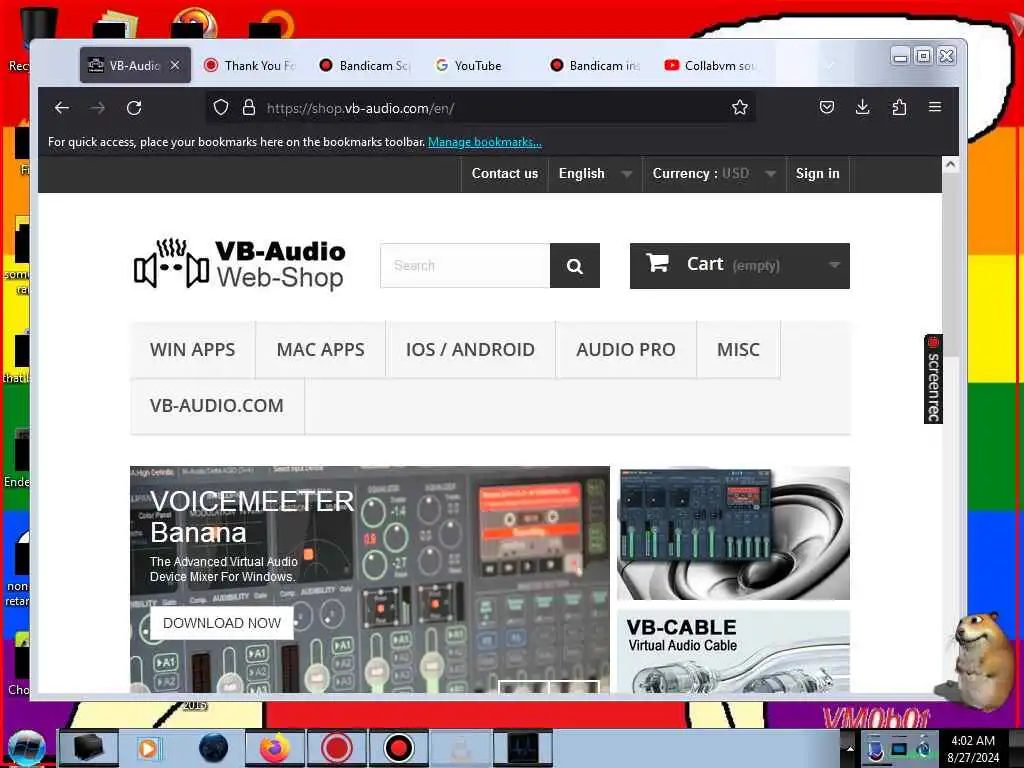The image size is (1024, 768).
Task: Show hidden system tray icons arrow
Action: point(850,748)
